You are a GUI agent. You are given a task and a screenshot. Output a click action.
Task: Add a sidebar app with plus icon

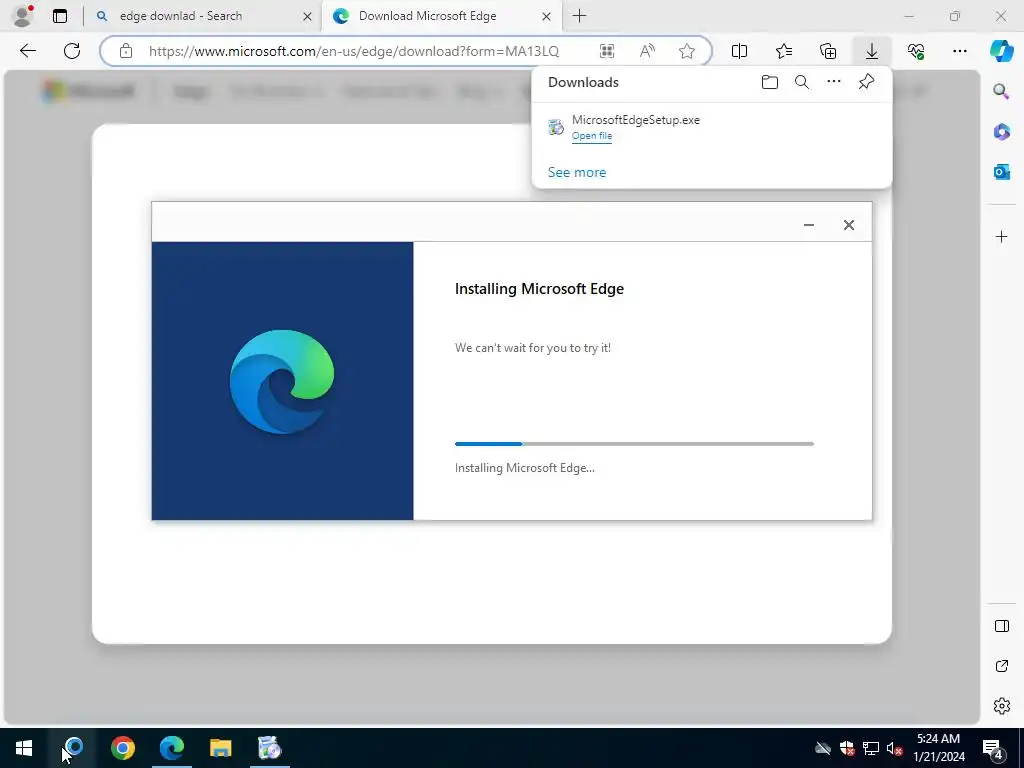1001,236
